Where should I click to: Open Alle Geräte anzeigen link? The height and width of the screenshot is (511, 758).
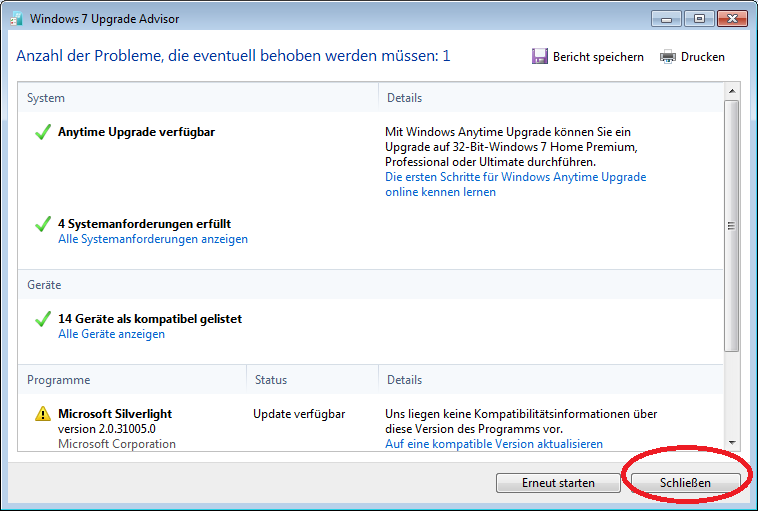[x=111, y=334]
